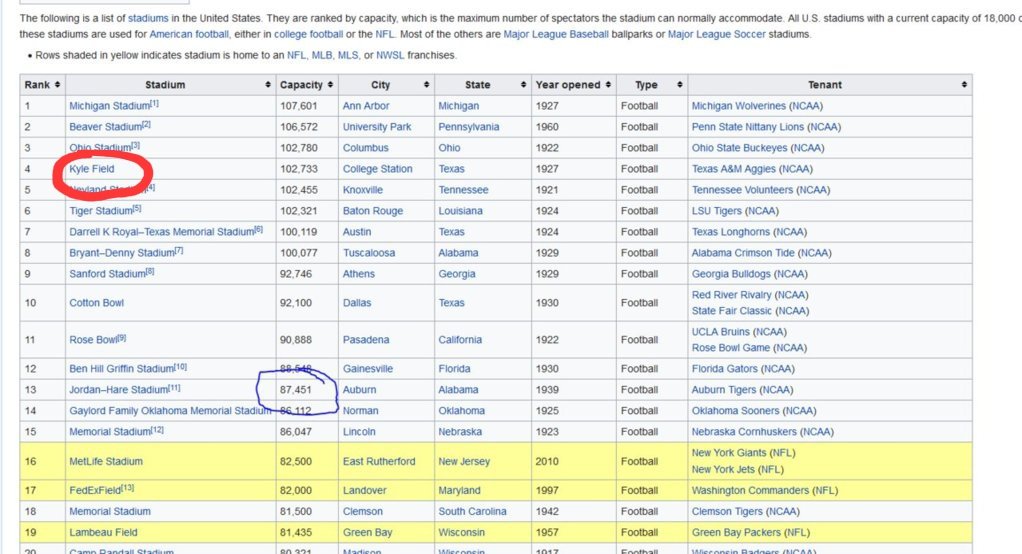Sort table by Tenant column arrows
Viewport: 1022px width, 554px height.
964,85
